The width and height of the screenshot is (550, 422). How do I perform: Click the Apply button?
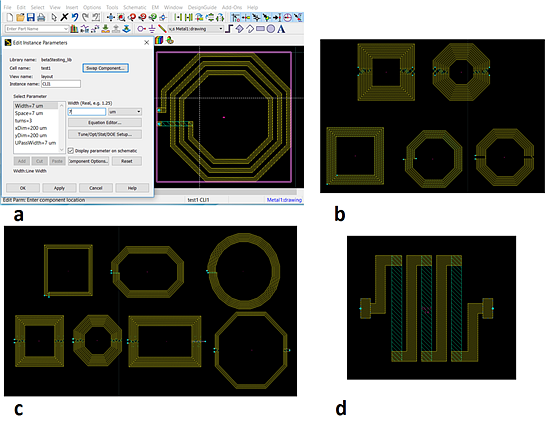pyautogui.click(x=59, y=188)
